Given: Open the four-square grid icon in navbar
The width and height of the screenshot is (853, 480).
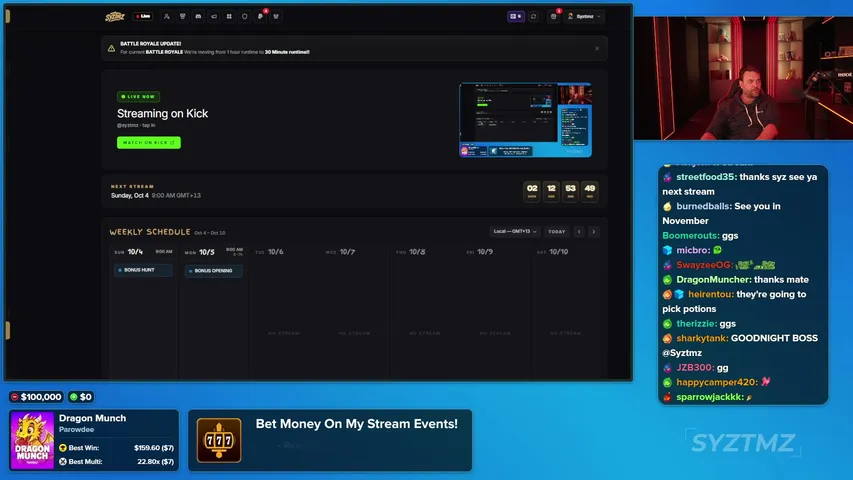Looking at the screenshot, I should [x=229, y=16].
